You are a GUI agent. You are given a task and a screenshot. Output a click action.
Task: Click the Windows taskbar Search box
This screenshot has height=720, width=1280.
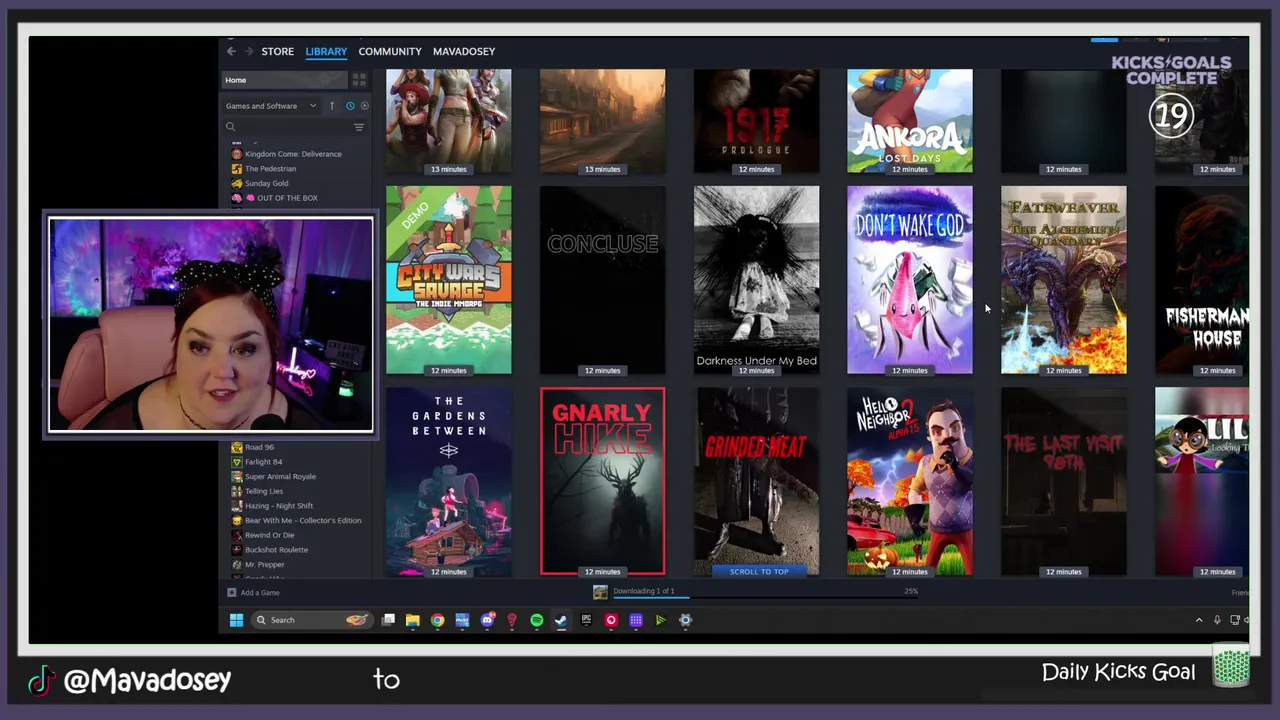(312, 620)
